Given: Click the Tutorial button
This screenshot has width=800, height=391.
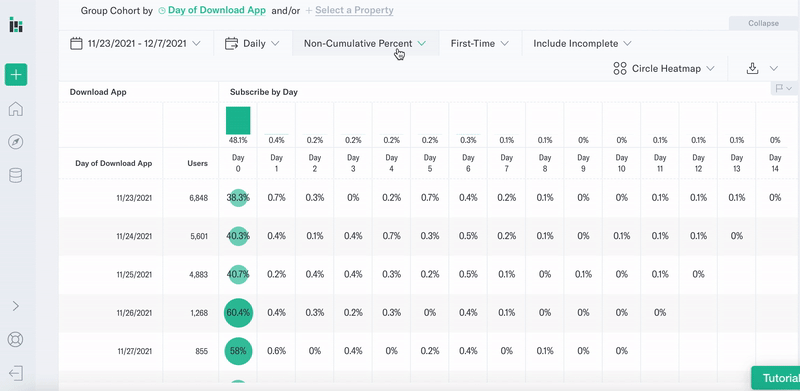Looking at the screenshot, I should point(776,378).
